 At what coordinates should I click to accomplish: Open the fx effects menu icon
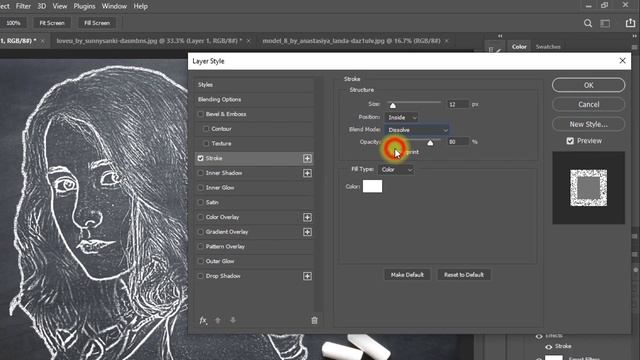[x=203, y=320]
